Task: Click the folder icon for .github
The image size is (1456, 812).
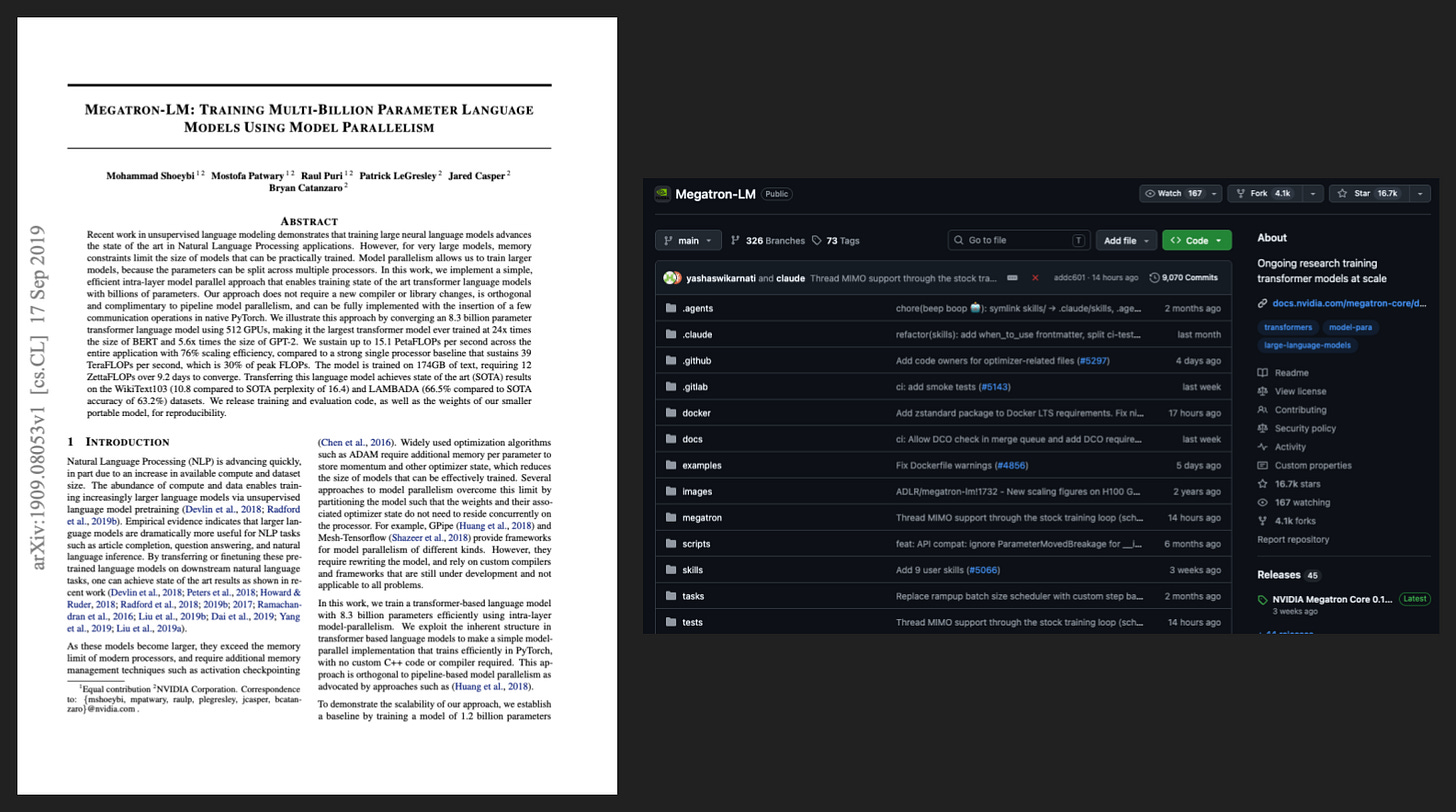Action: coord(671,360)
